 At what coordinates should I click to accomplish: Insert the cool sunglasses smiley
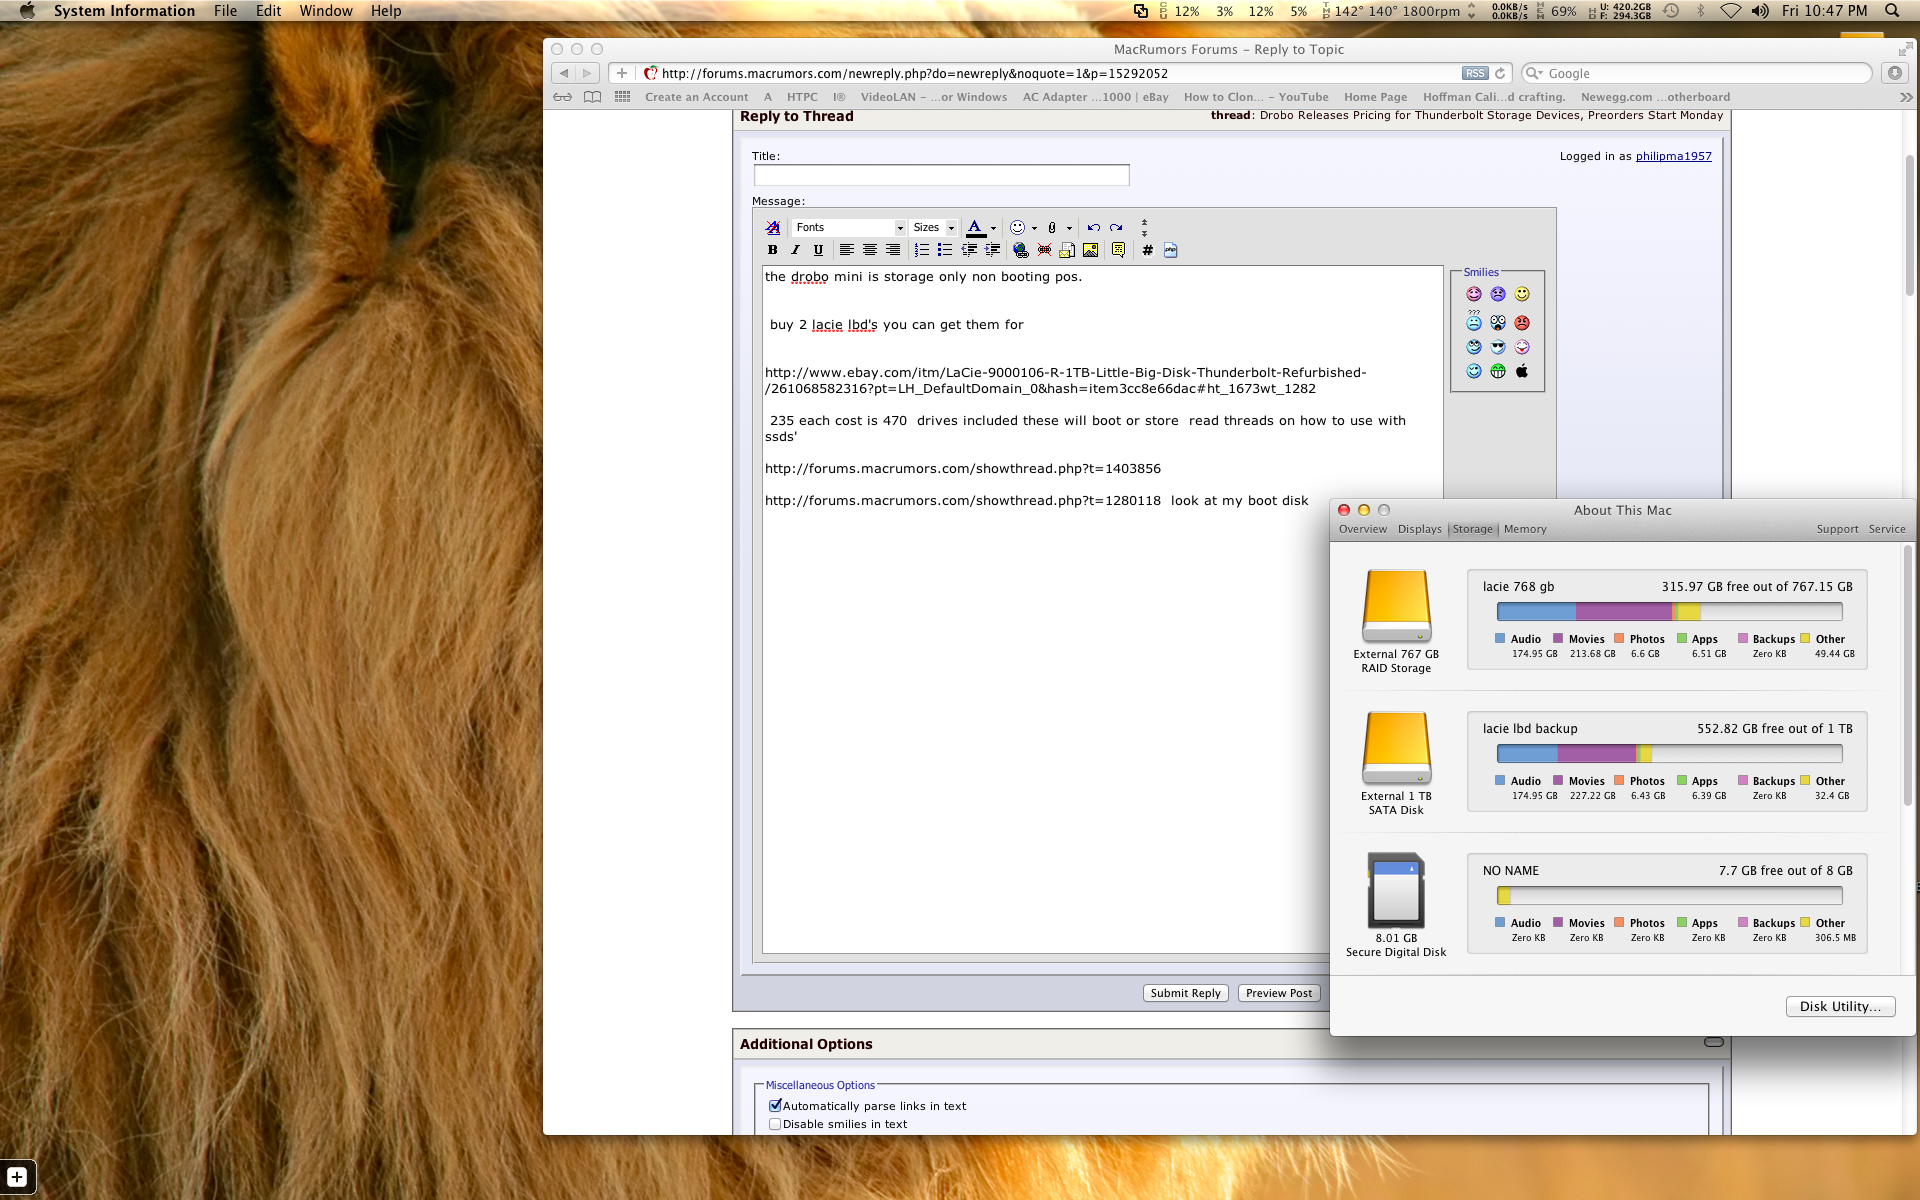1498,347
